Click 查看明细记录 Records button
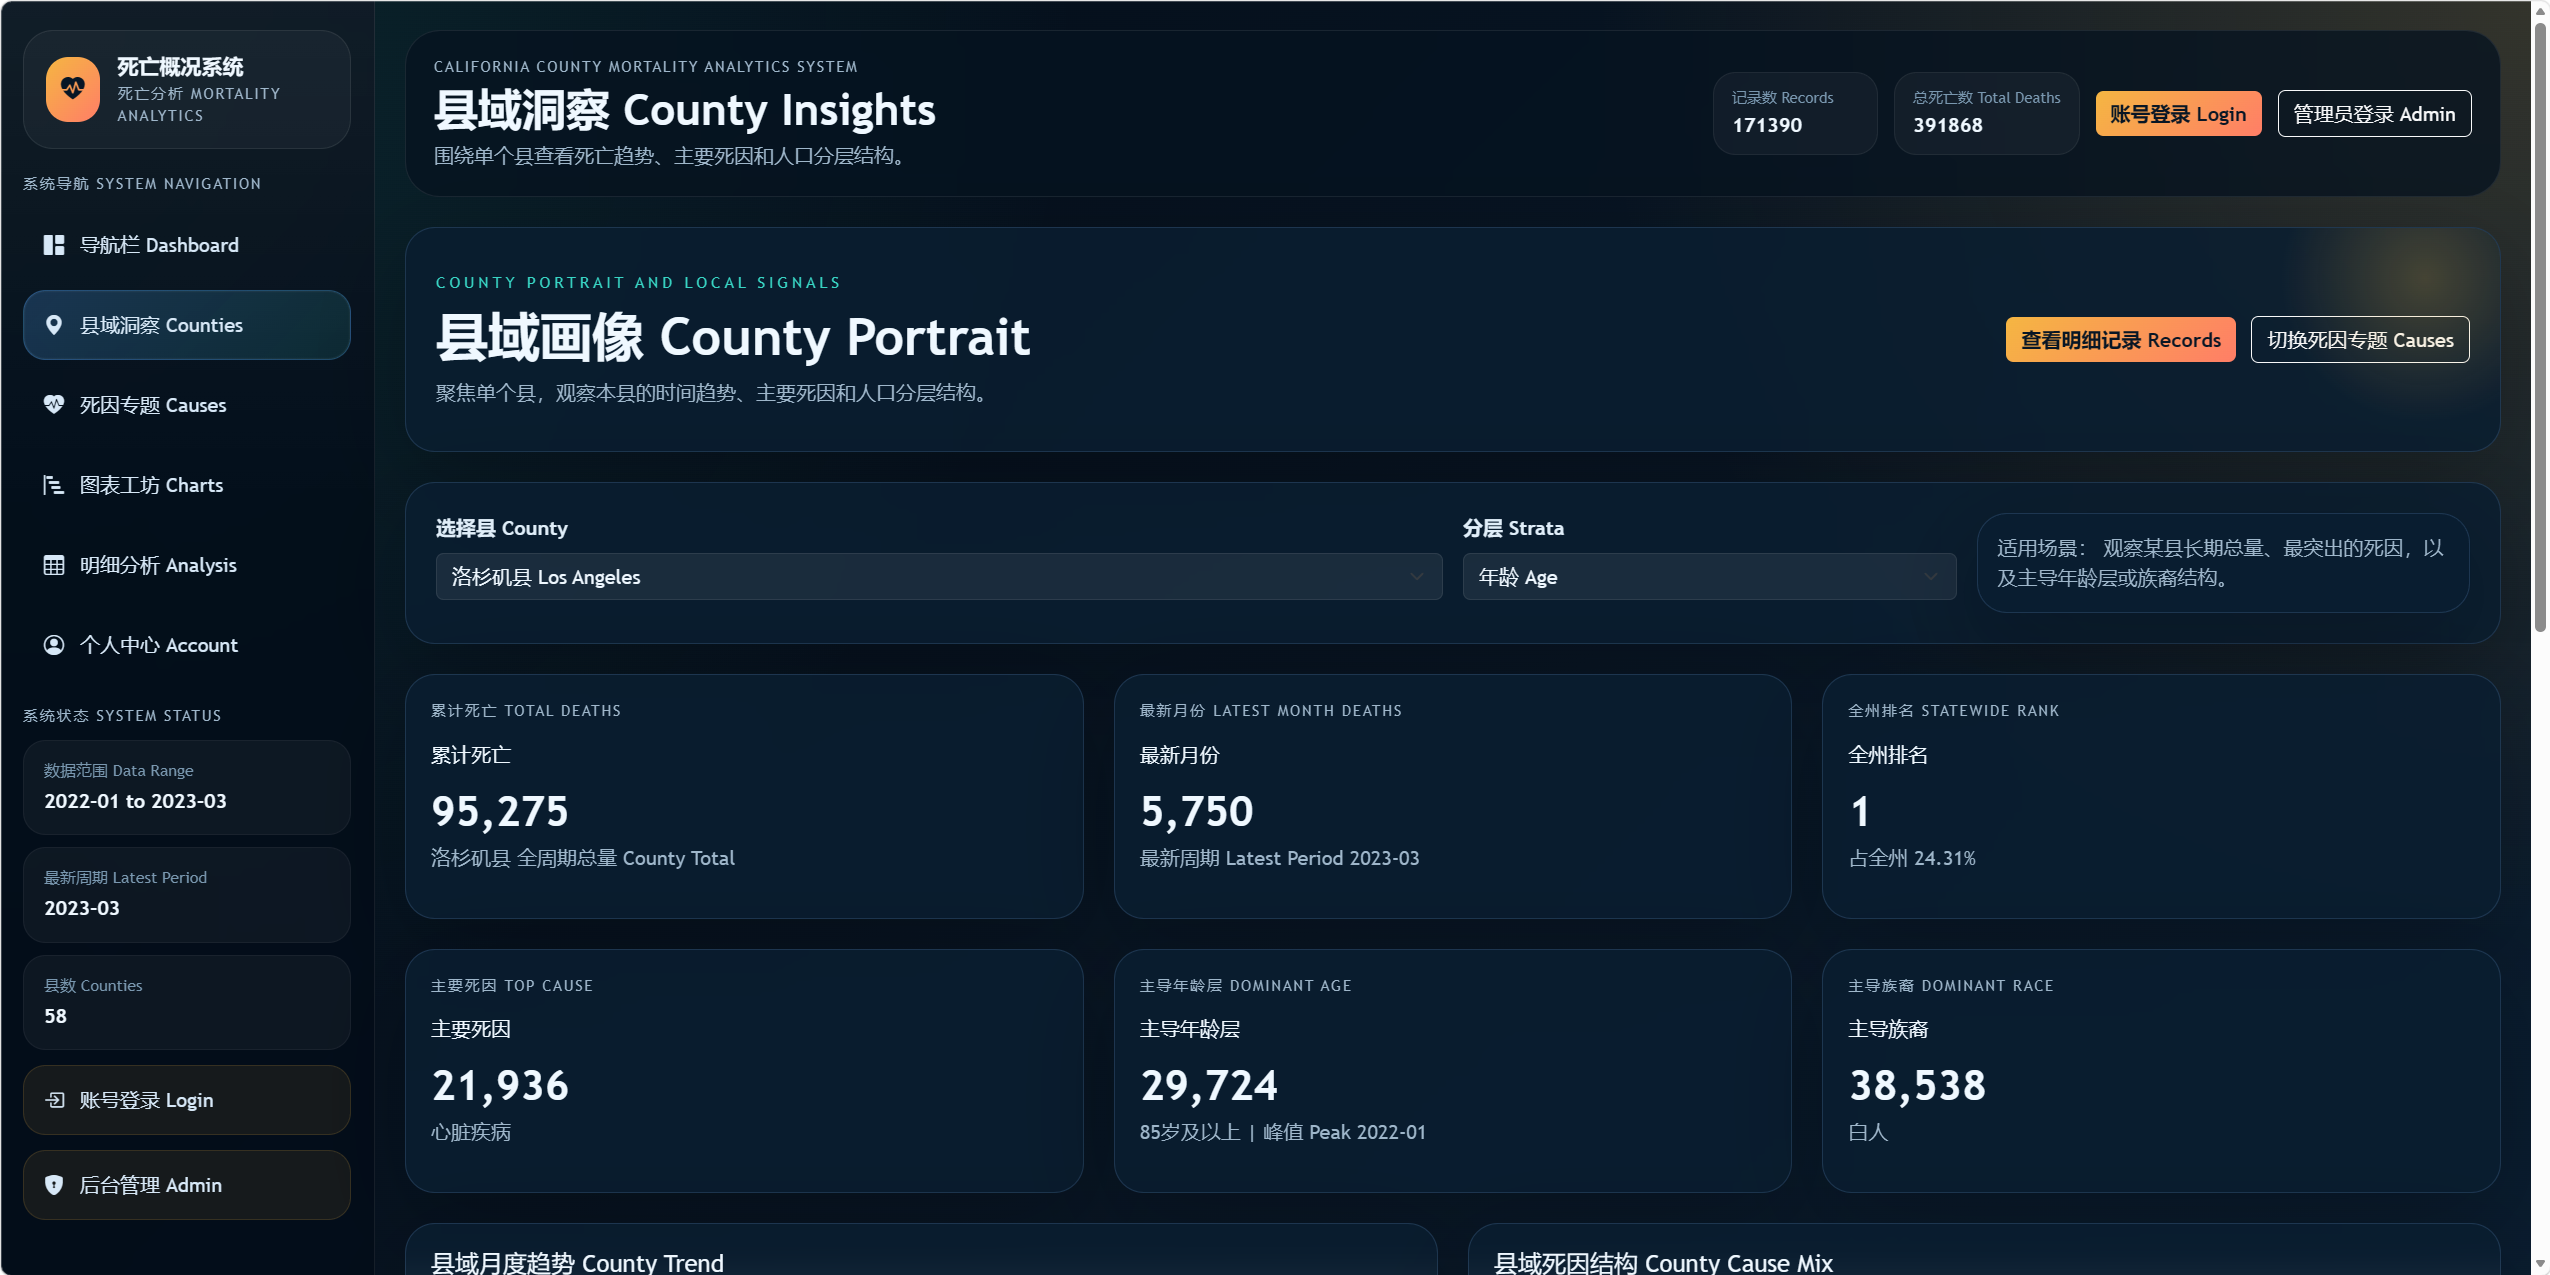This screenshot has width=2550, height=1275. (2120, 340)
